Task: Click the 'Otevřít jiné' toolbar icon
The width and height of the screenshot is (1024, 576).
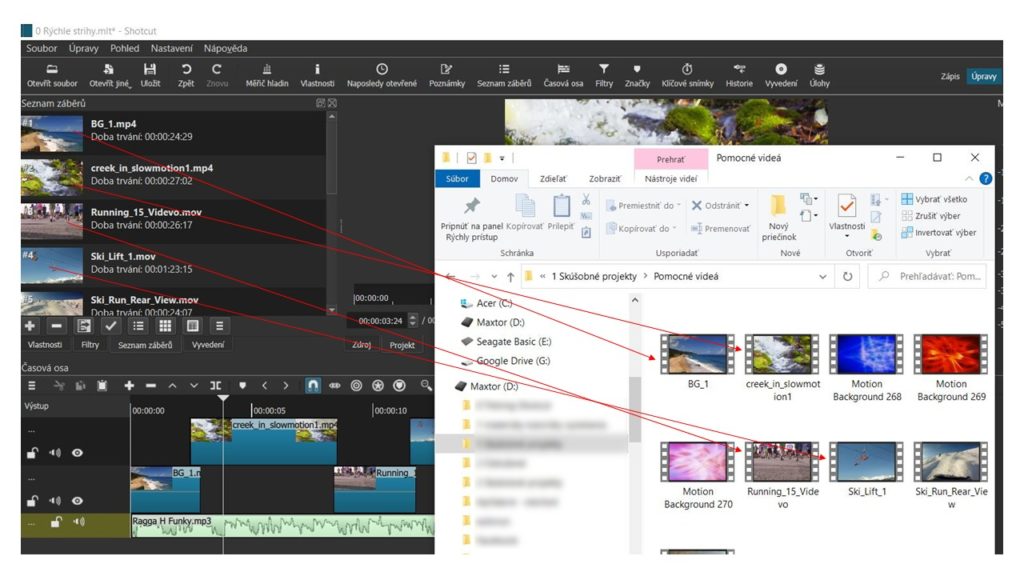Action: click(110, 75)
